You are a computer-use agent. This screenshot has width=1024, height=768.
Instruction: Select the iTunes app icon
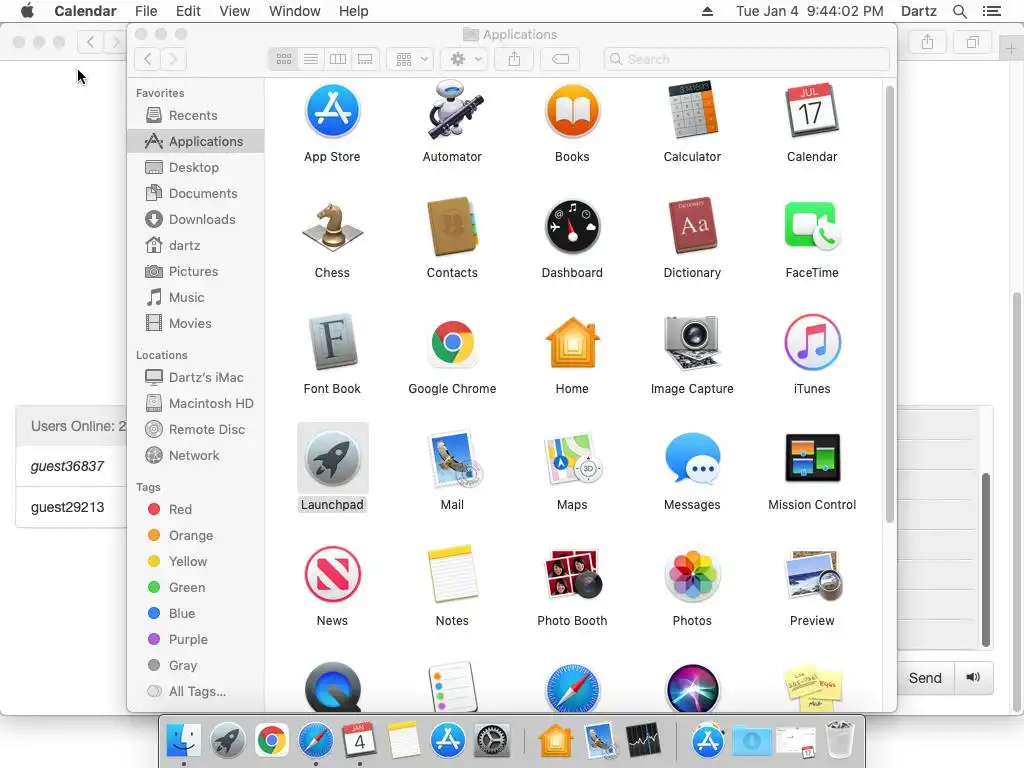pos(812,343)
